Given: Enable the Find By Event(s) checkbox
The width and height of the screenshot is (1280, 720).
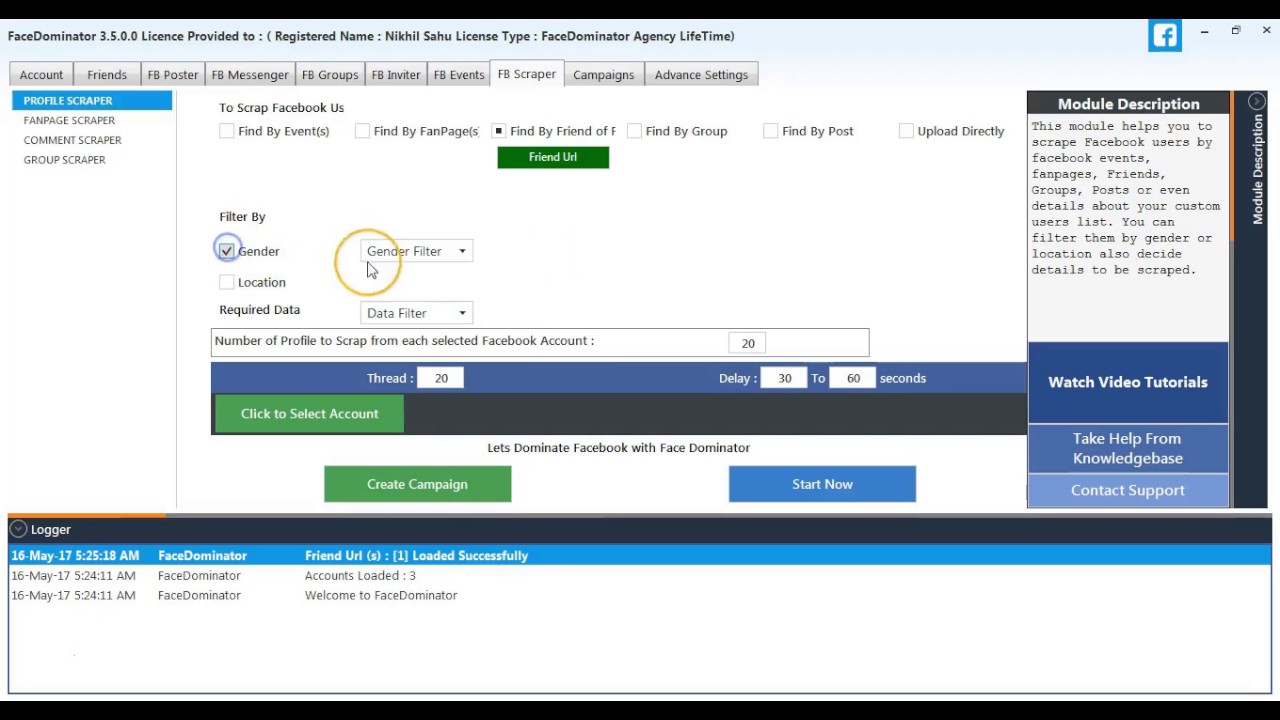Looking at the screenshot, I should (227, 131).
